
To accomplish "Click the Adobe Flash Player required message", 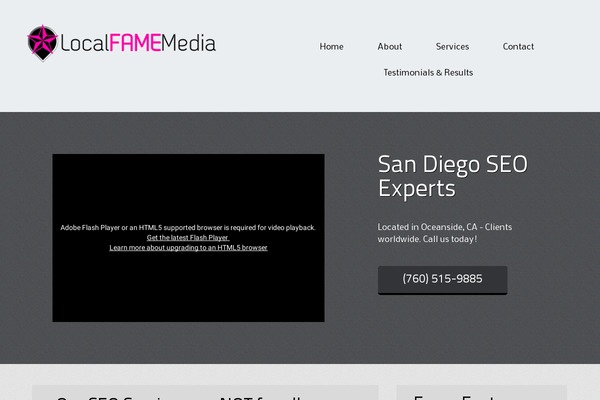I will [188, 228].
